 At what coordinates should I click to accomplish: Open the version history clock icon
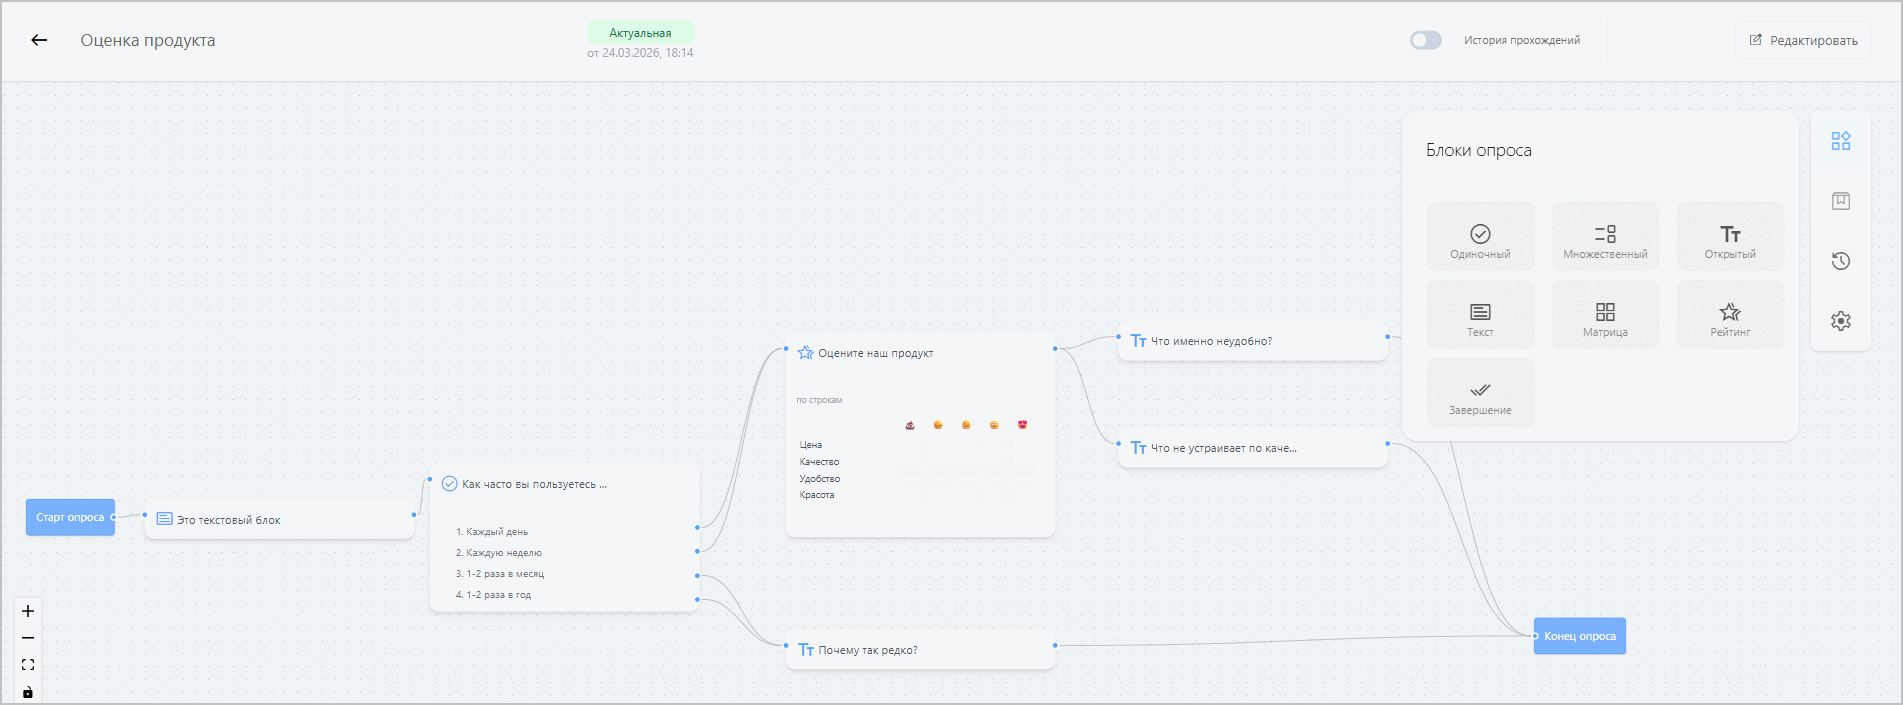coord(1840,261)
